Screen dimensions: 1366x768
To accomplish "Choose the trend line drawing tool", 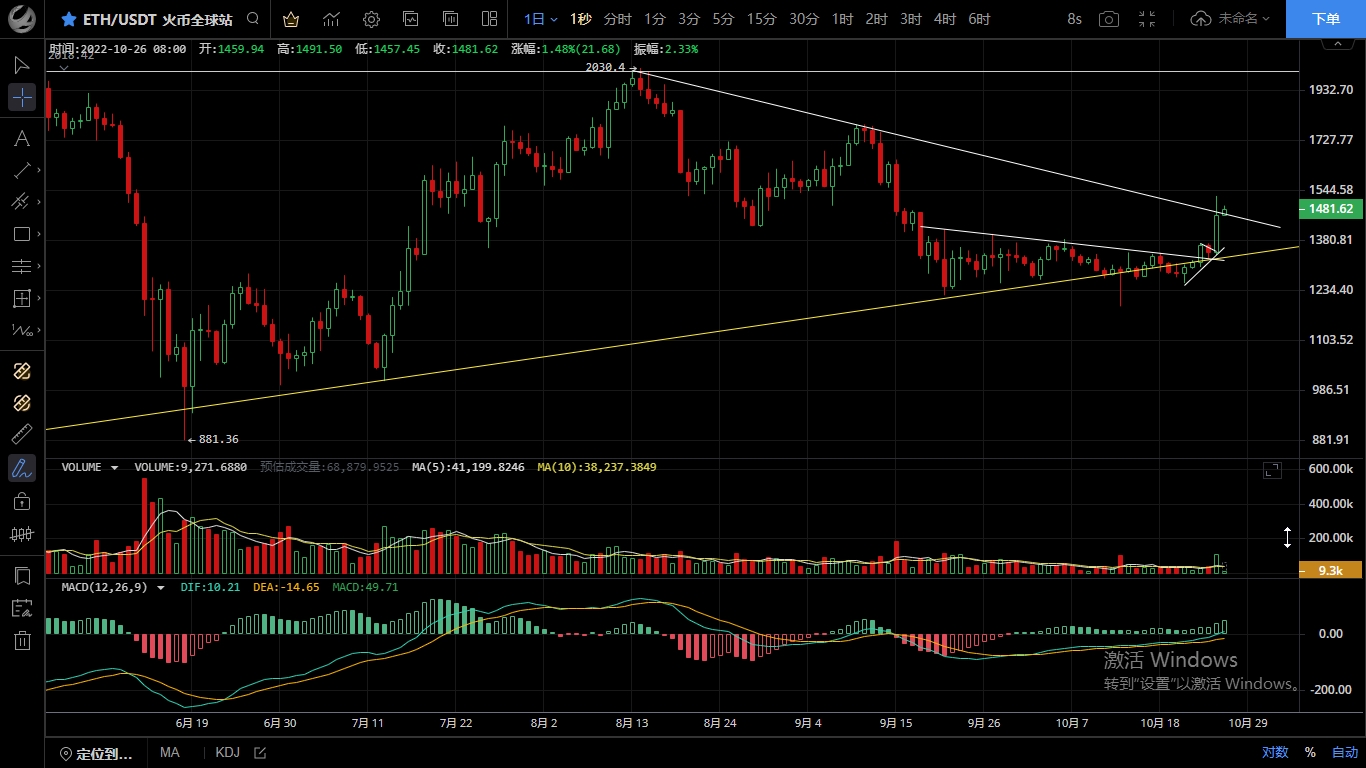I will [22, 170].
